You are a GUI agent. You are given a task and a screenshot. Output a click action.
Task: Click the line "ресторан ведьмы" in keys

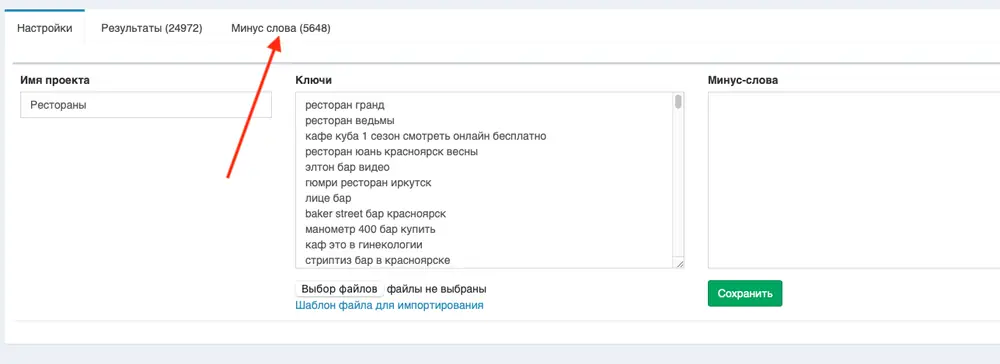coord(349,120)
